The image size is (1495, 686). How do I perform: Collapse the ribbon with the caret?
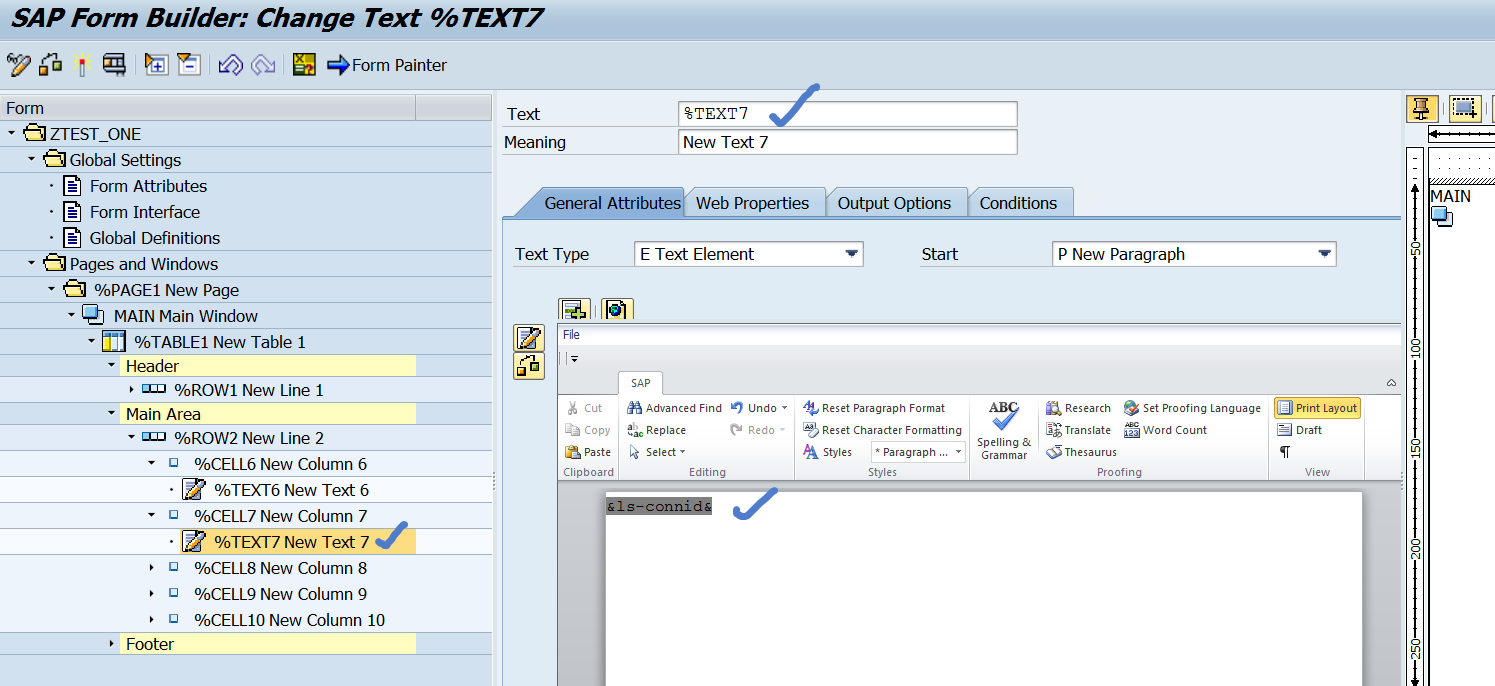(x=1391, y=383)
